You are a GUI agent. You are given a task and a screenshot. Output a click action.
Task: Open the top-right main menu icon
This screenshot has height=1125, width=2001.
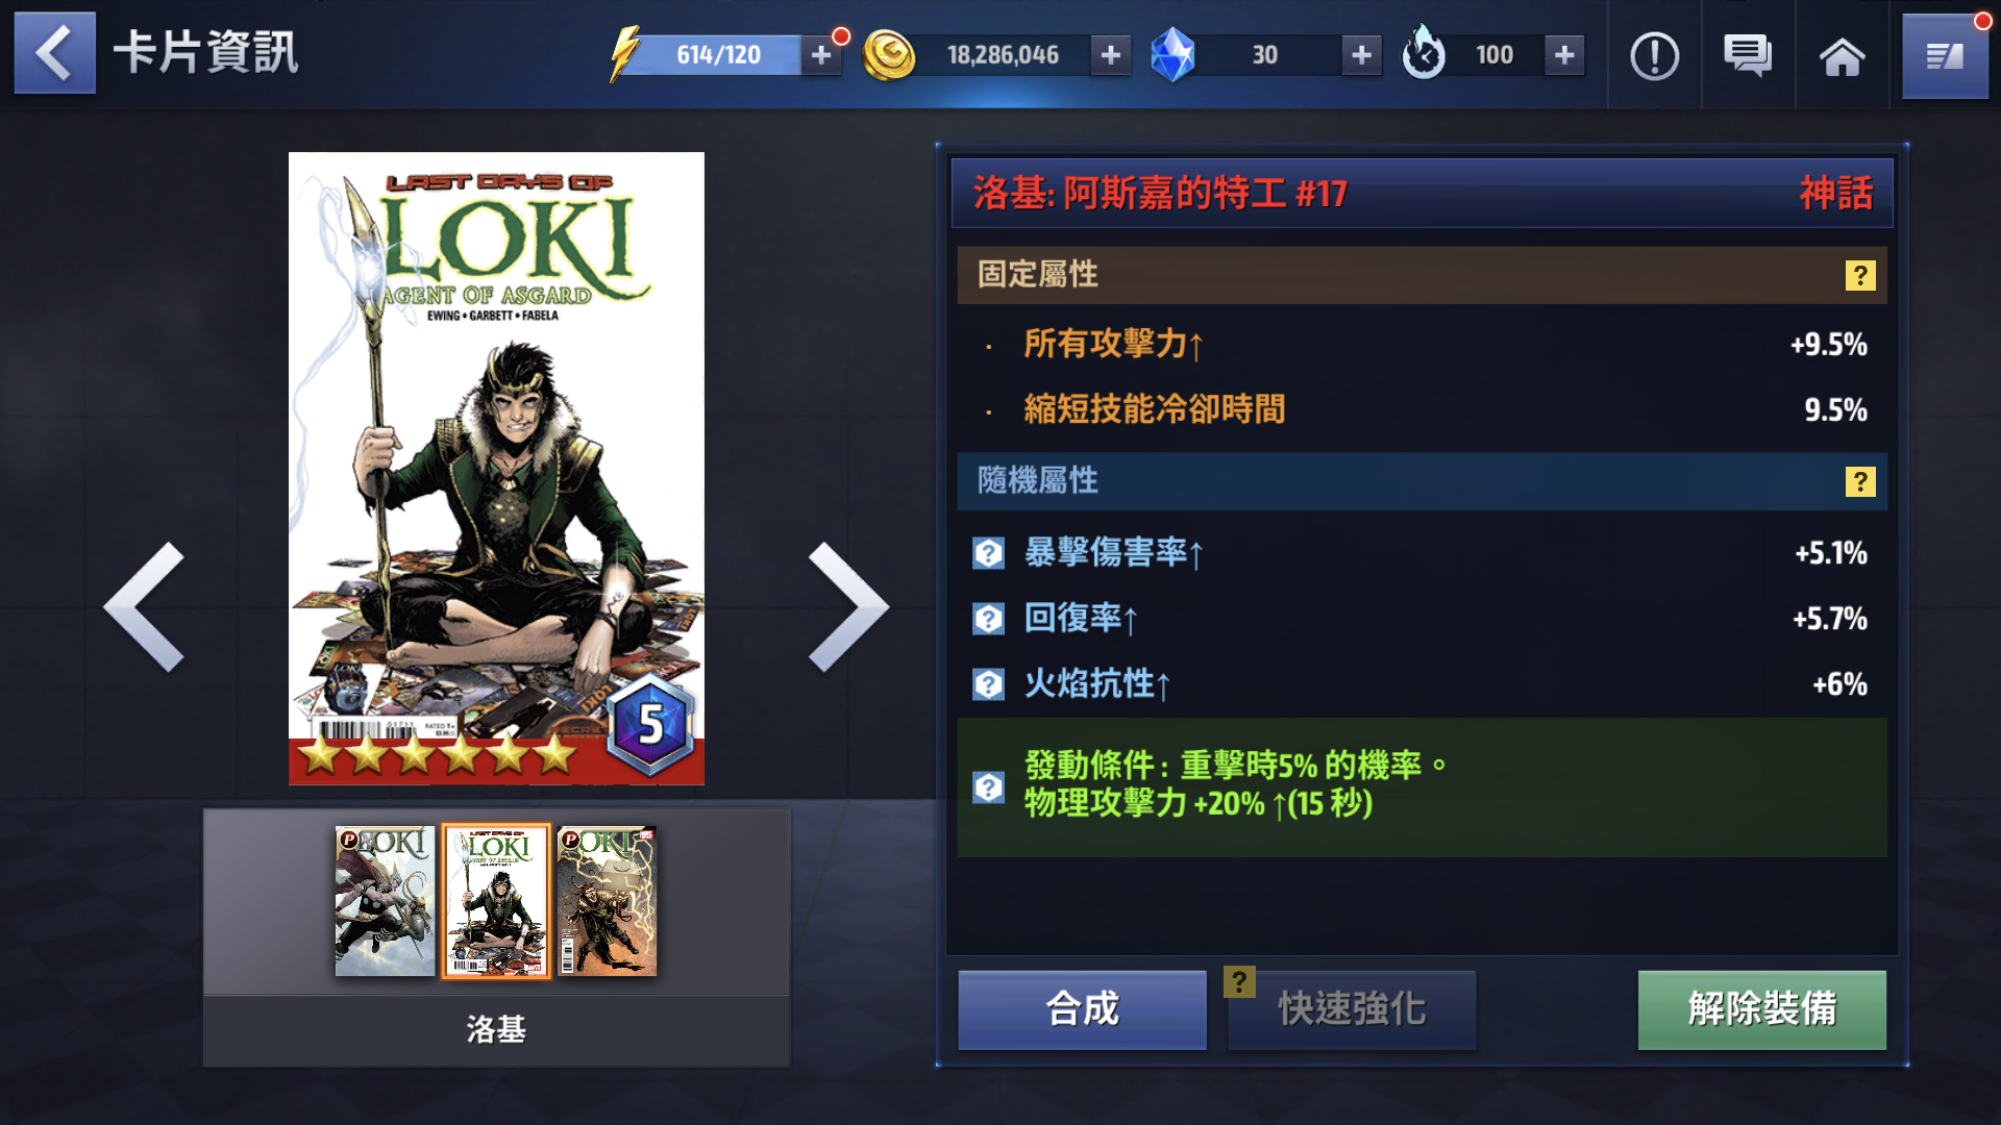1944,55
